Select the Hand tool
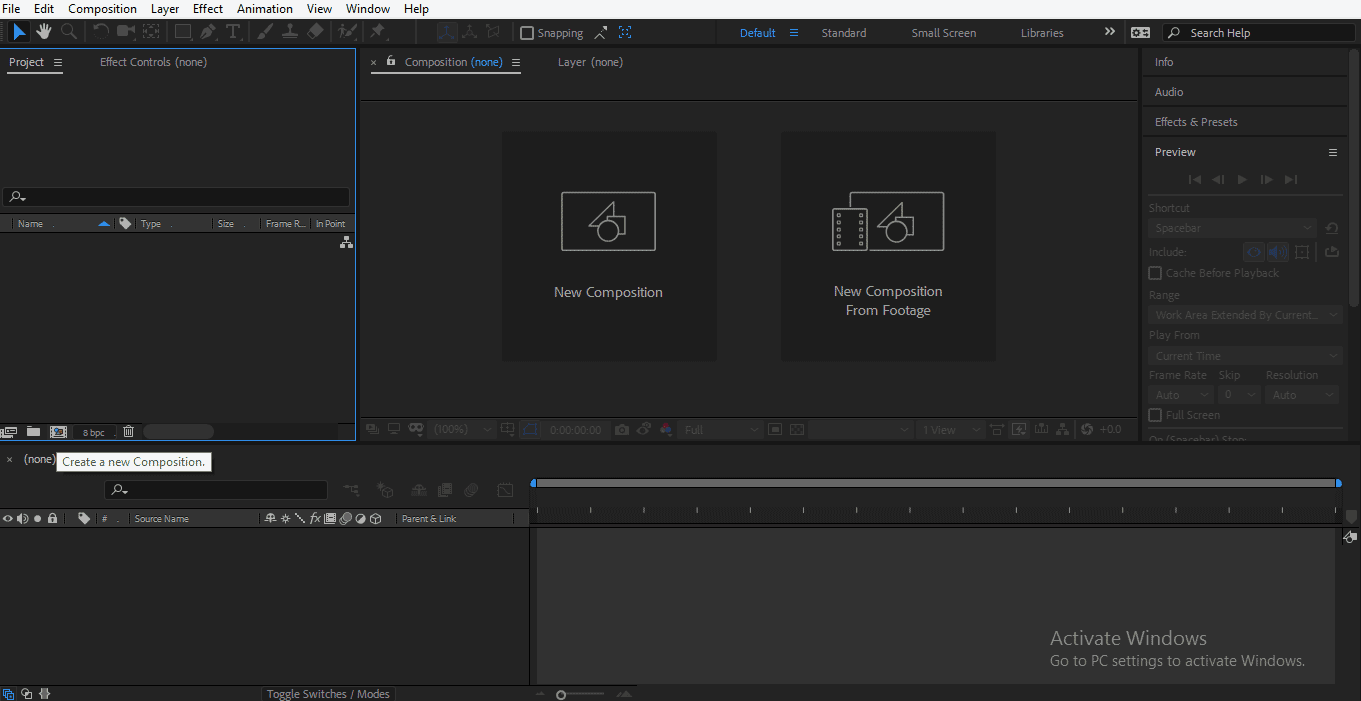 [x=43, y=32]
